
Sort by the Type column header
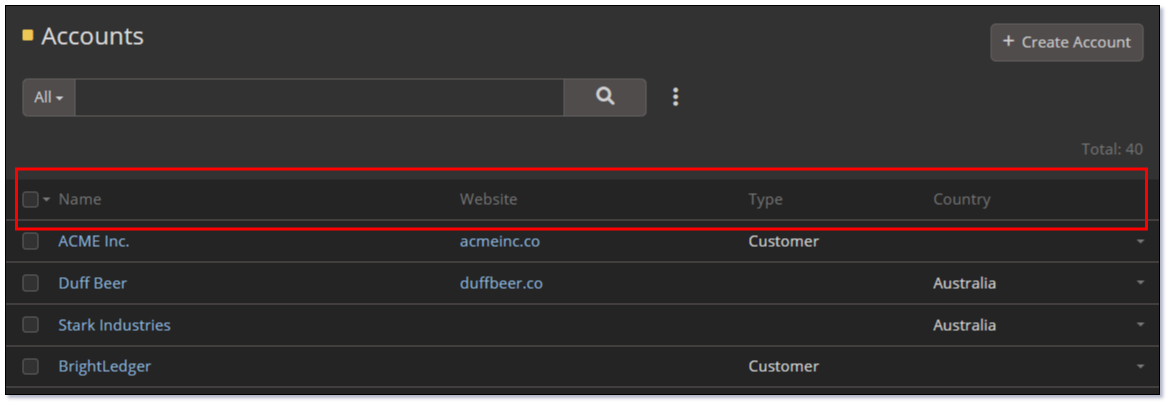pos(765,199)
